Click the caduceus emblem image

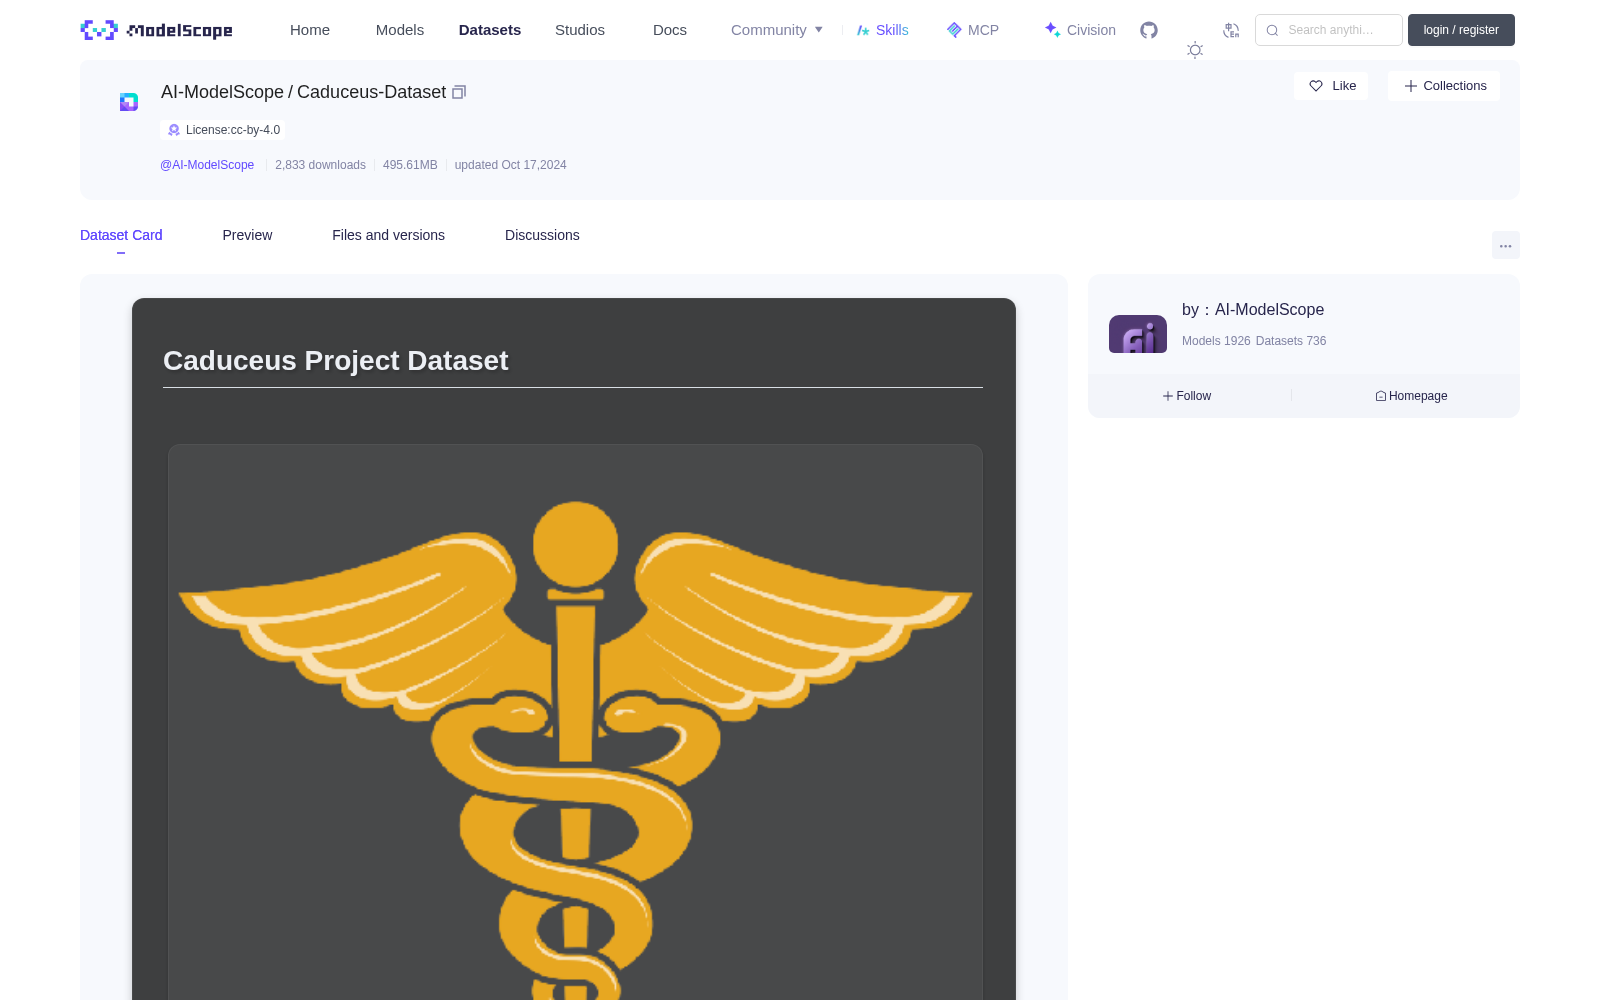coord(575,722)
